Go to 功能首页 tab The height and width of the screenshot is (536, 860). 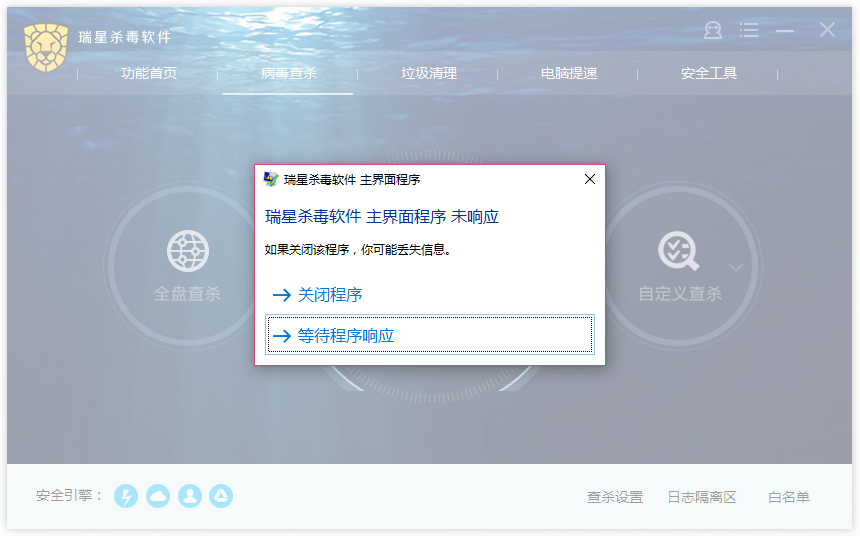pyautogui.click(x=149, y=73)
